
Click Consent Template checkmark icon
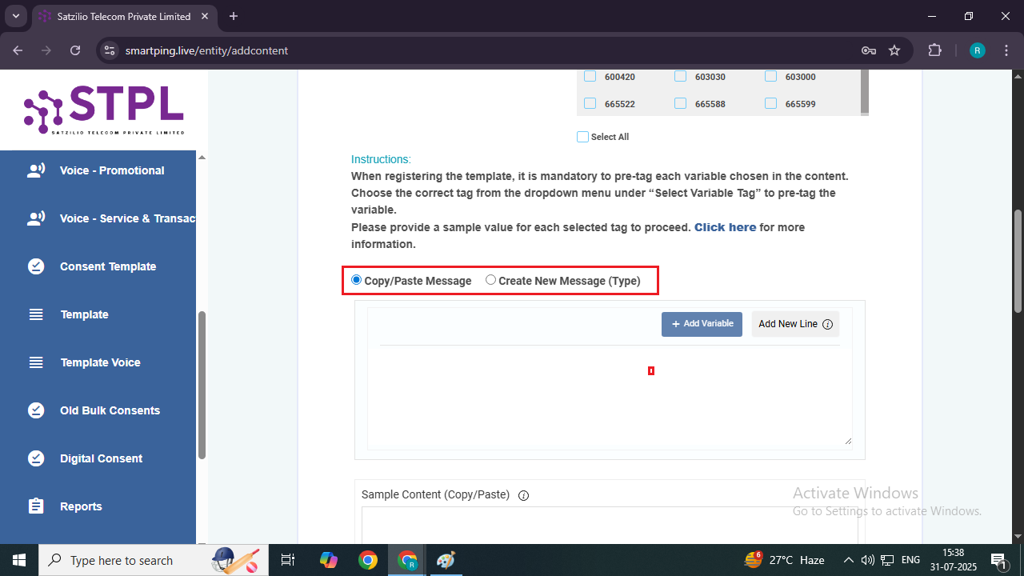[x=36, y=266]
